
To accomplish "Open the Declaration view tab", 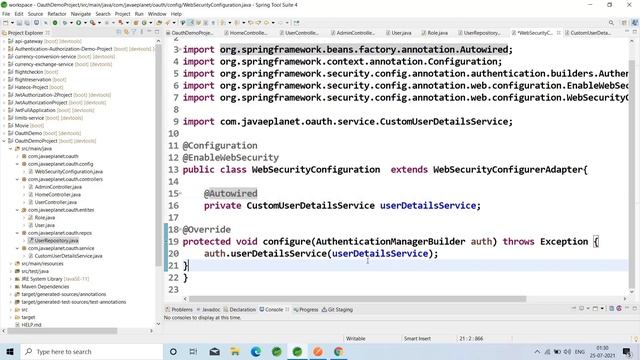I will click(240, 309).
